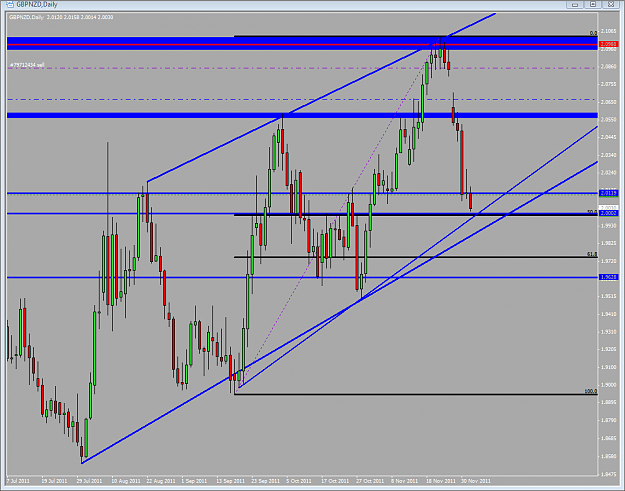
Task: Select the purple dotted Fibonacci anchor line
Action: [337, 215]
